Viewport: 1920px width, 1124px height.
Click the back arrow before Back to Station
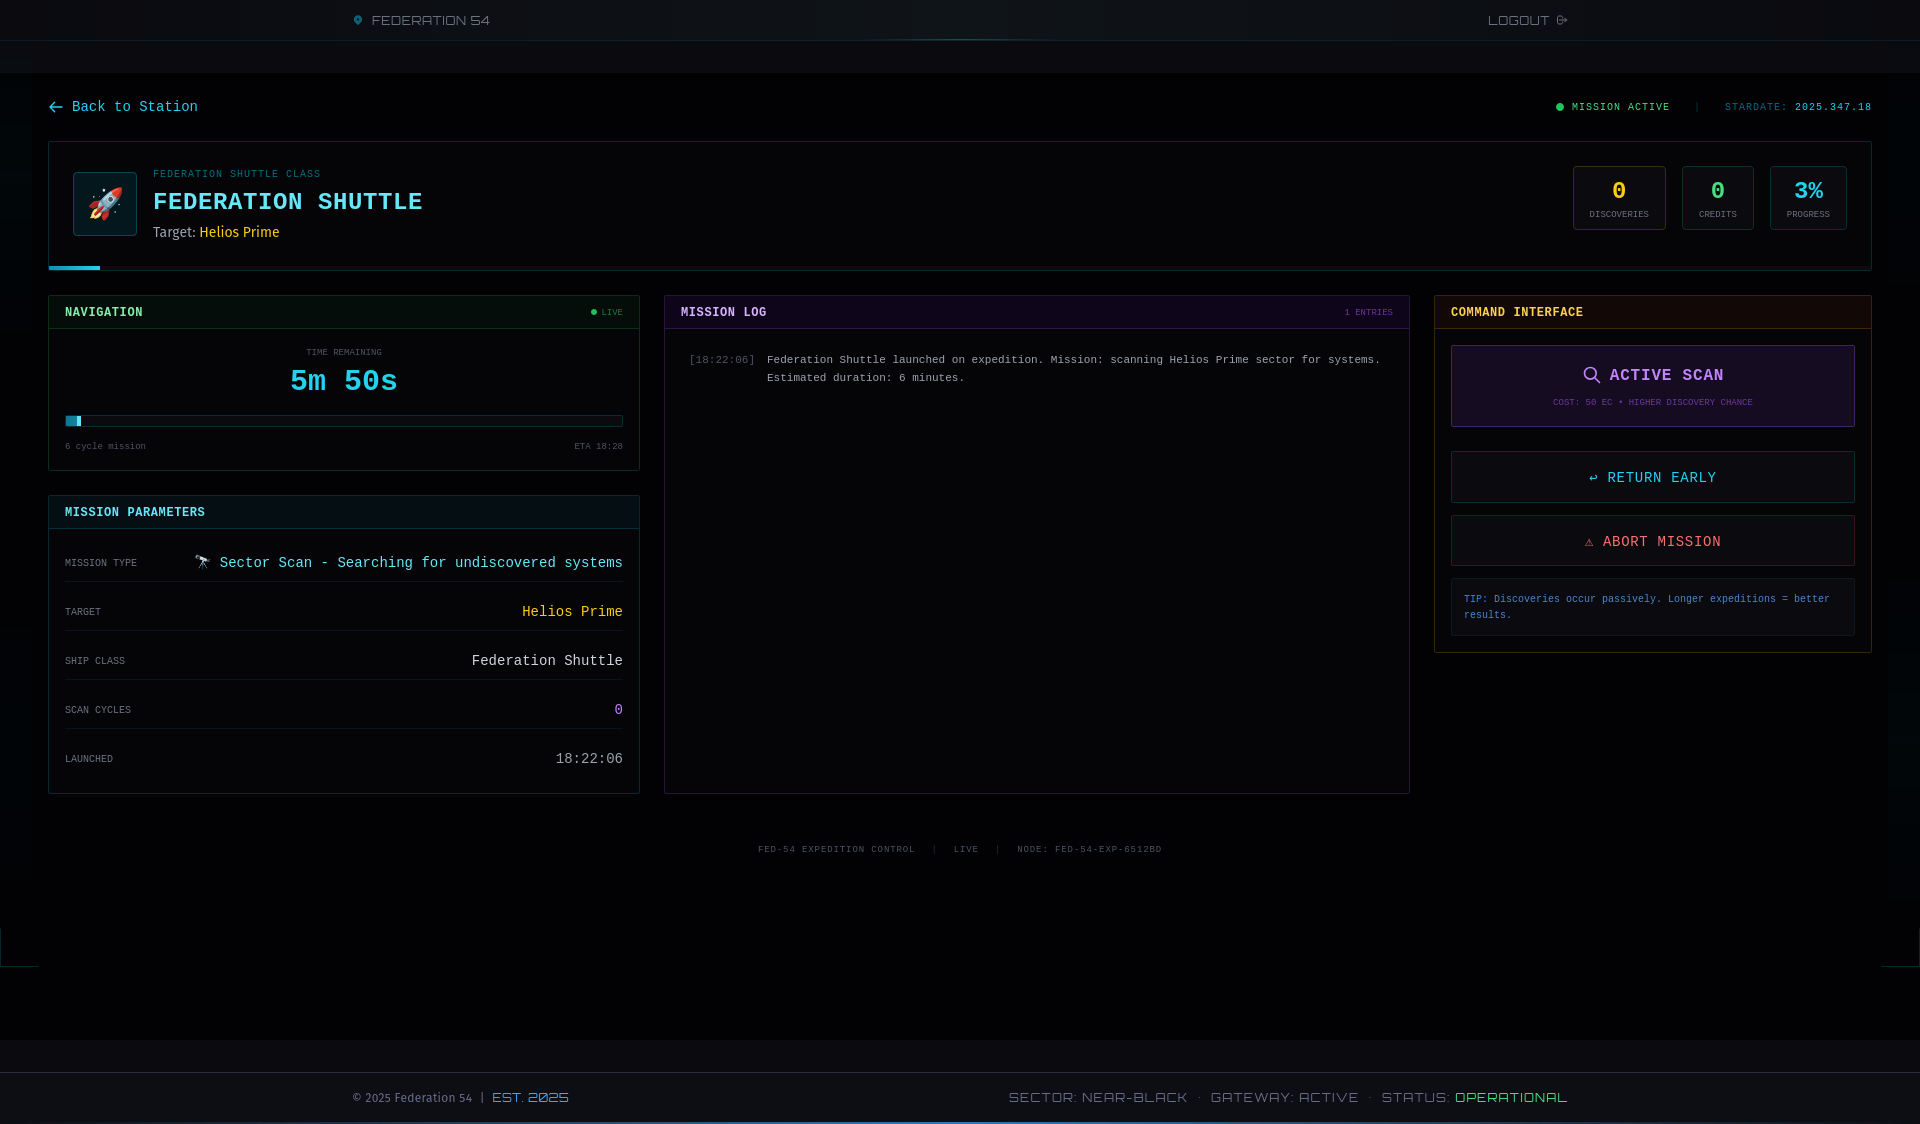point(55,107)
